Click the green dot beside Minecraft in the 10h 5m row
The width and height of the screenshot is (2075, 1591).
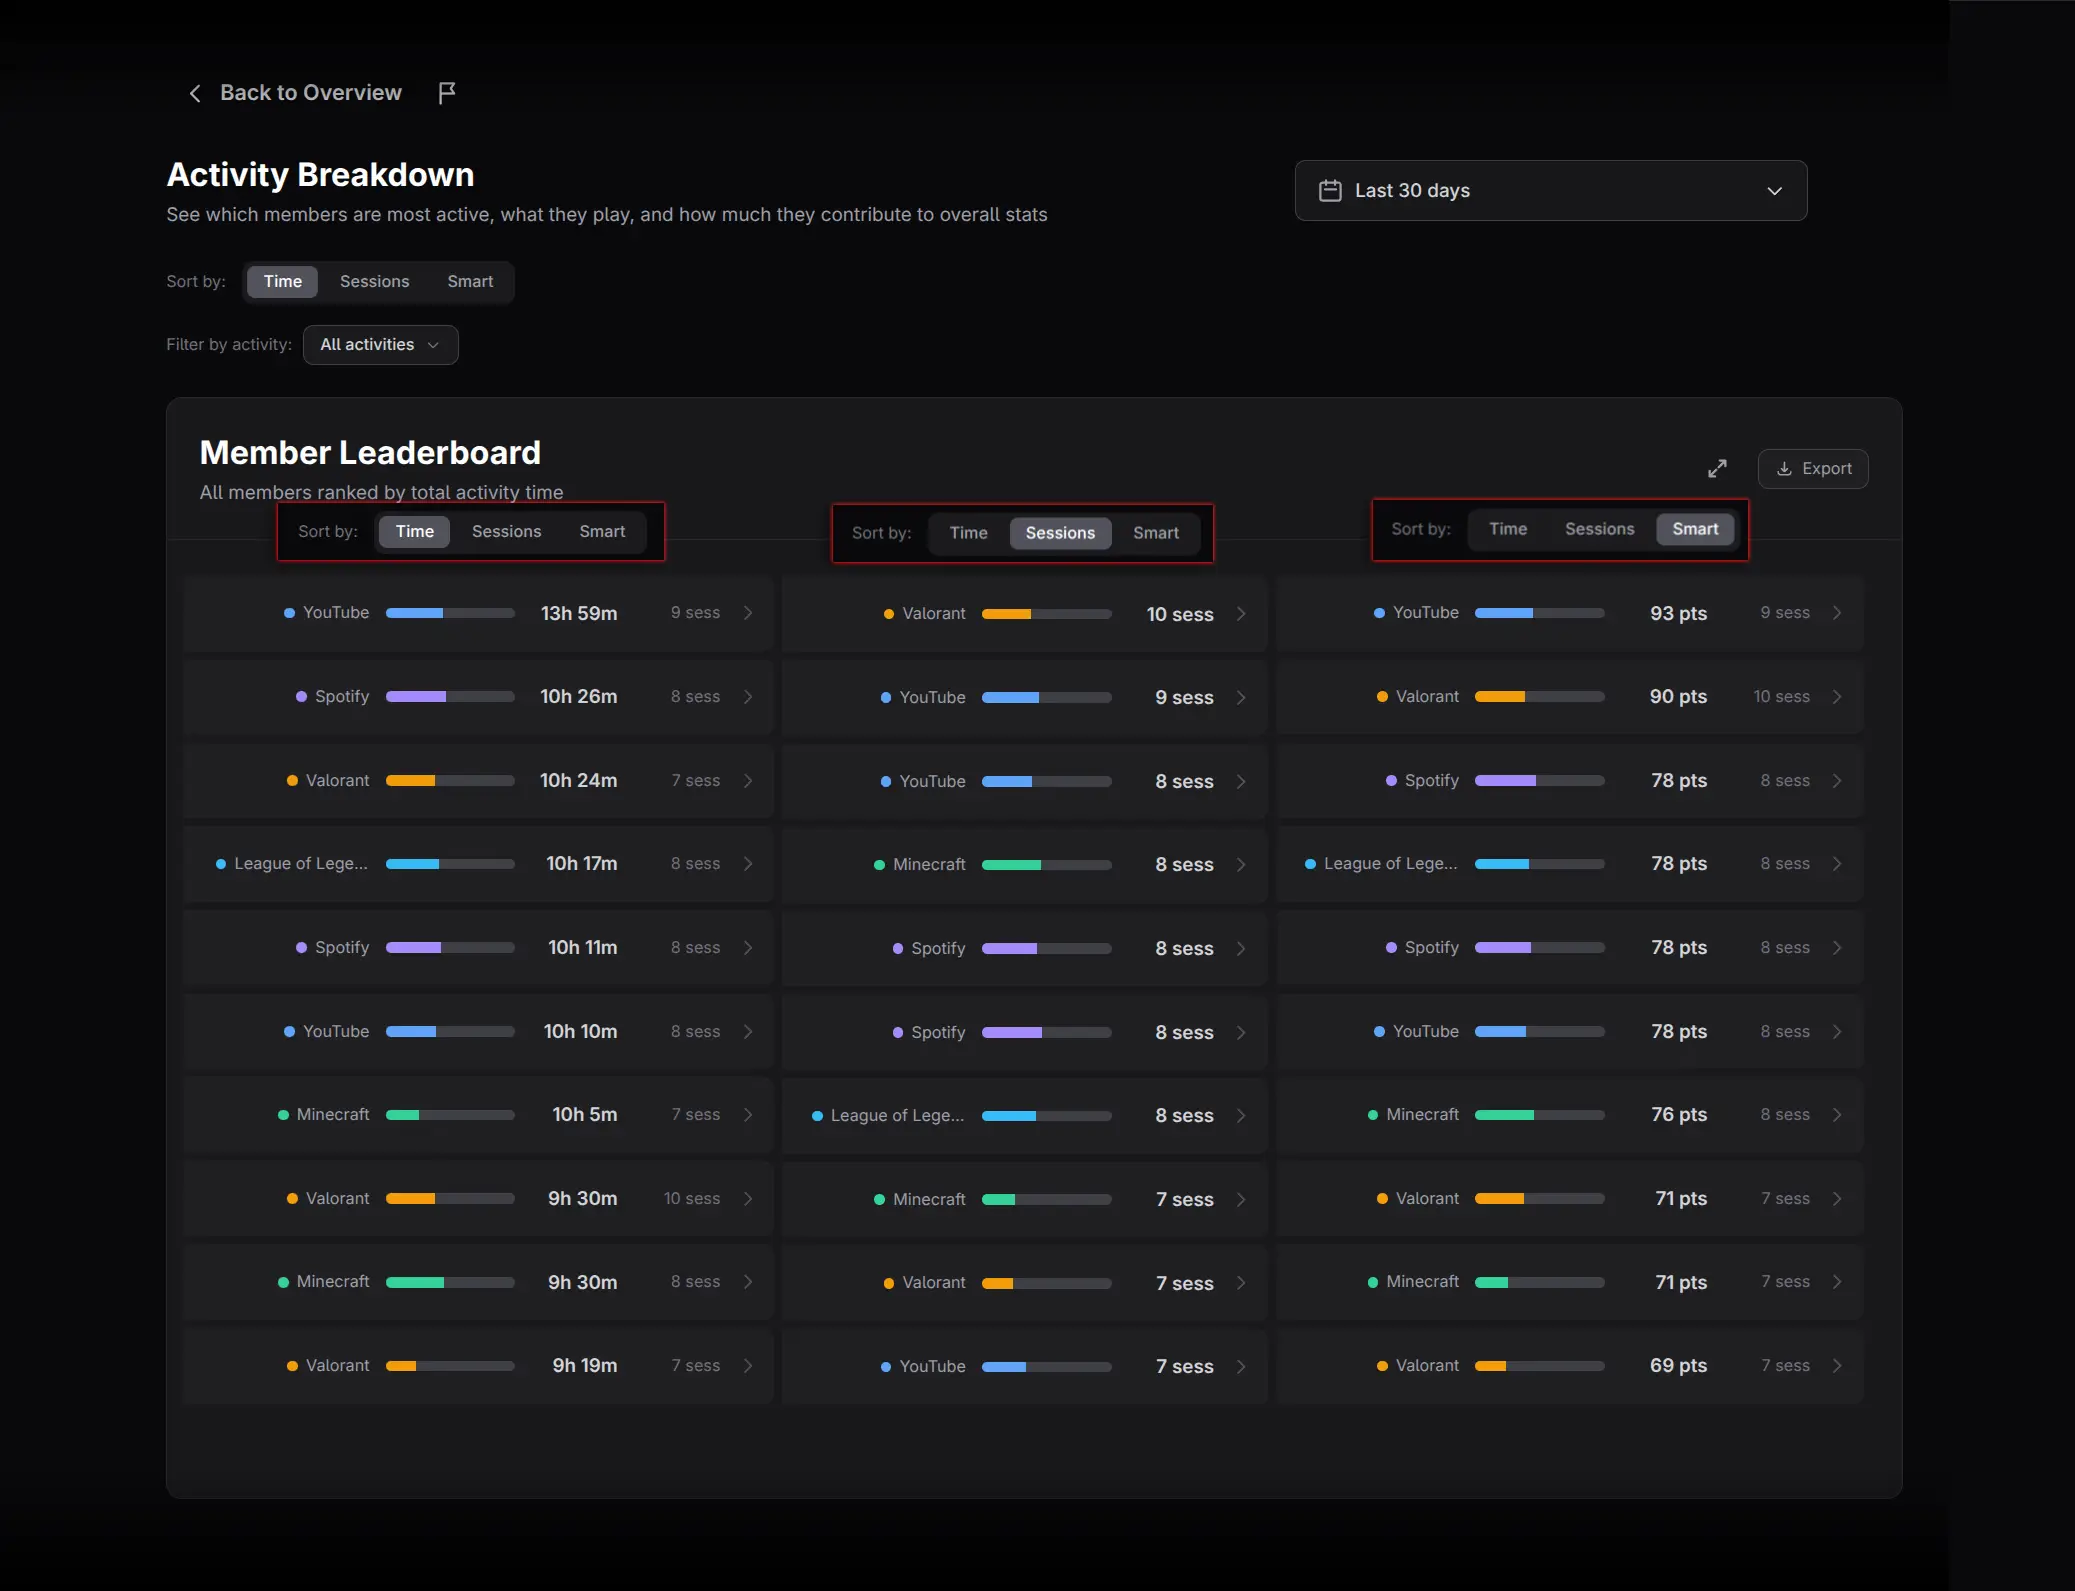tap(283, 1115)
